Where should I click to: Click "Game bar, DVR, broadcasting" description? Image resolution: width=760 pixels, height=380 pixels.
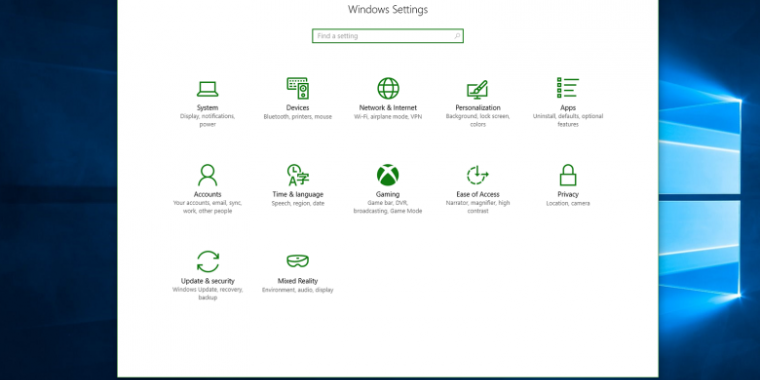tap(388, 207)
